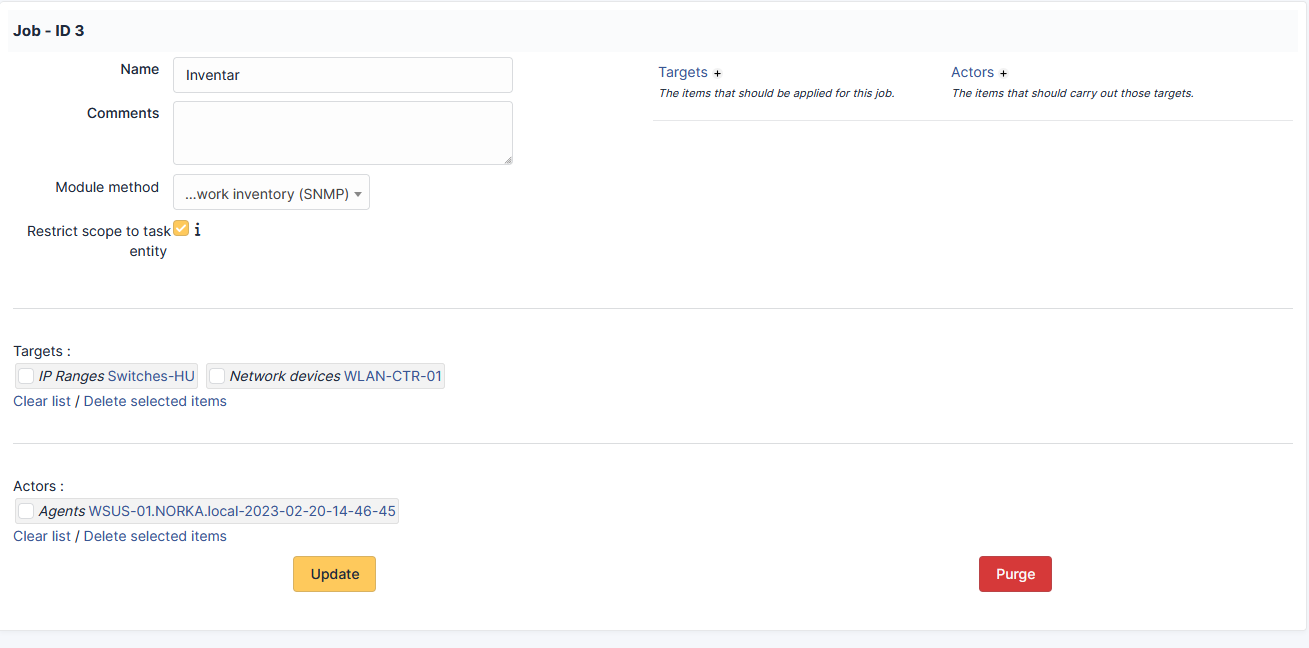The image size is (1309, 648).
Task: Clear the Targets list
Action: (x=41, y=400)
